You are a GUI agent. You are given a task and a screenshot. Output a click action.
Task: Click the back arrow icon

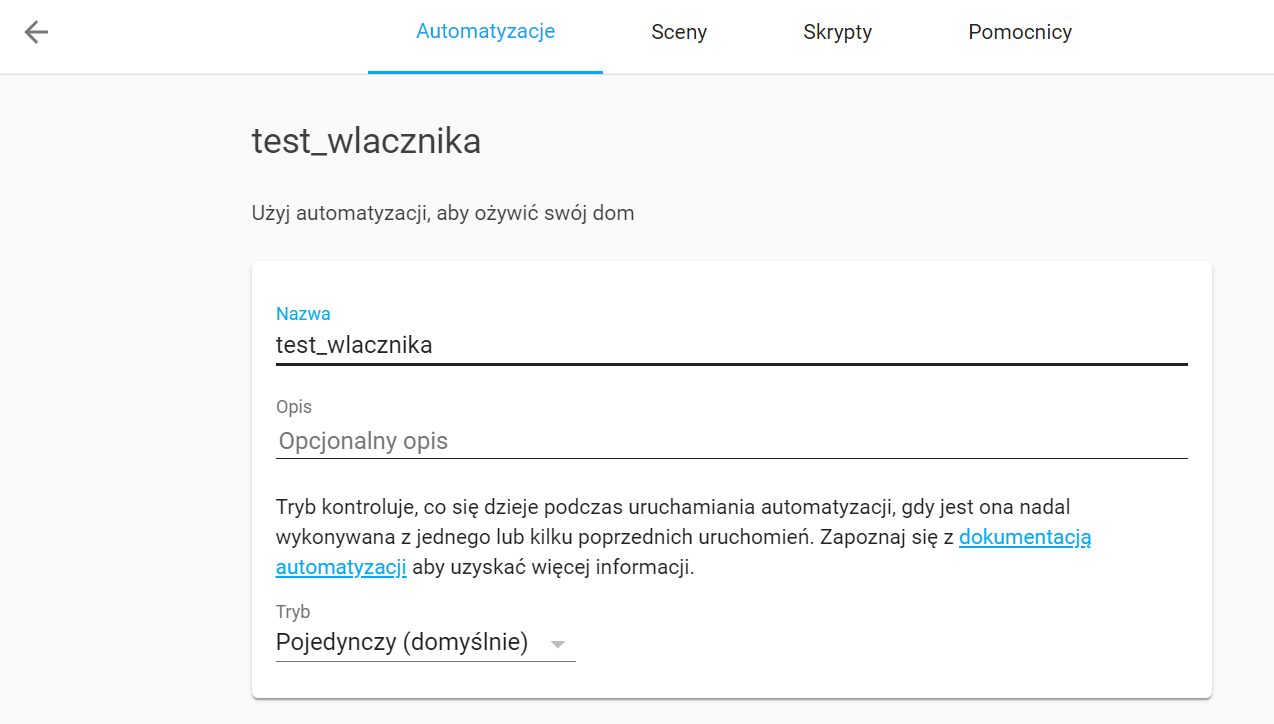coord(36,33)
